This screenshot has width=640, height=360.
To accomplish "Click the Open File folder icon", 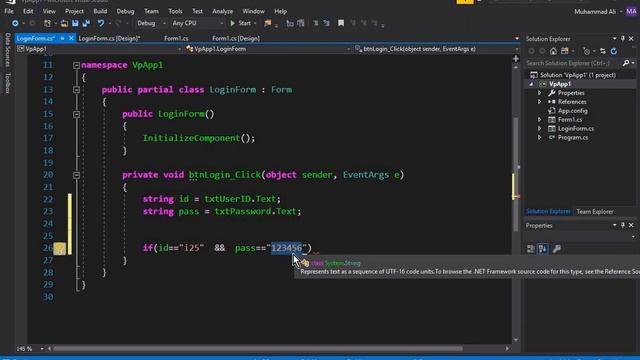I will coord(64,23).
